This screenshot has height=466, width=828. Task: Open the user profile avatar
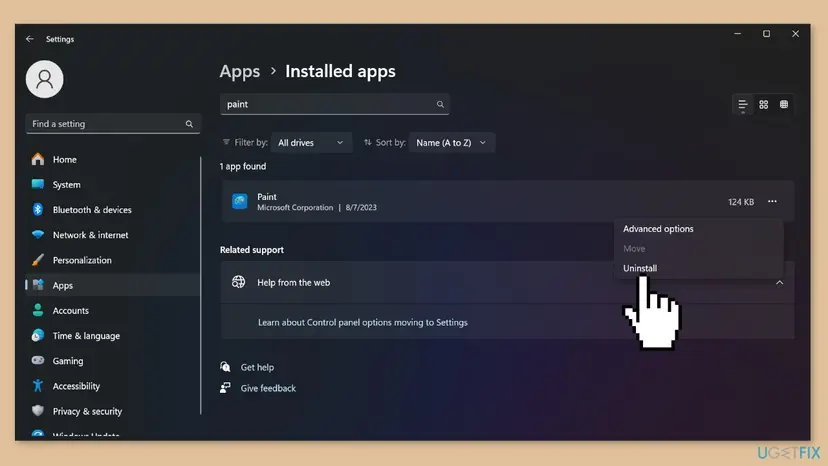tap(44, 79)
